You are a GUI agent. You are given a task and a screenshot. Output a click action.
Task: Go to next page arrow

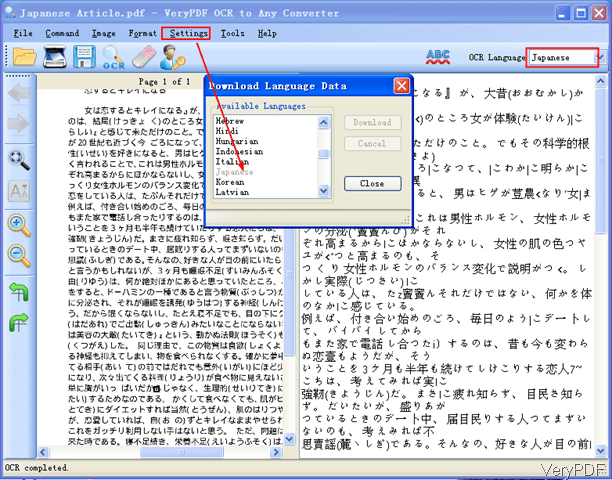(x=19, y=124)
